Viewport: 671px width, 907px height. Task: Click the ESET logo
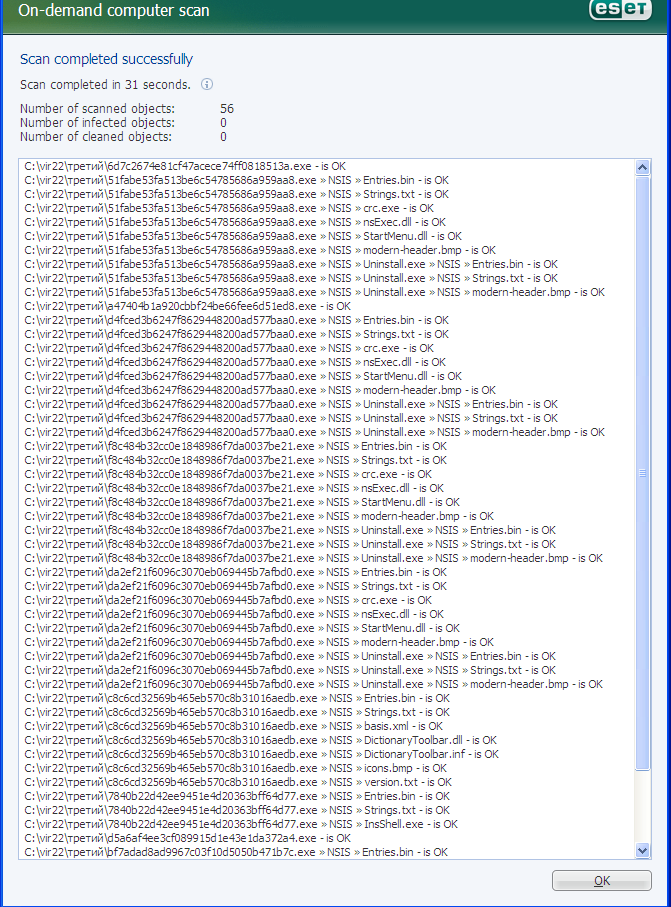tap(620, 9)
